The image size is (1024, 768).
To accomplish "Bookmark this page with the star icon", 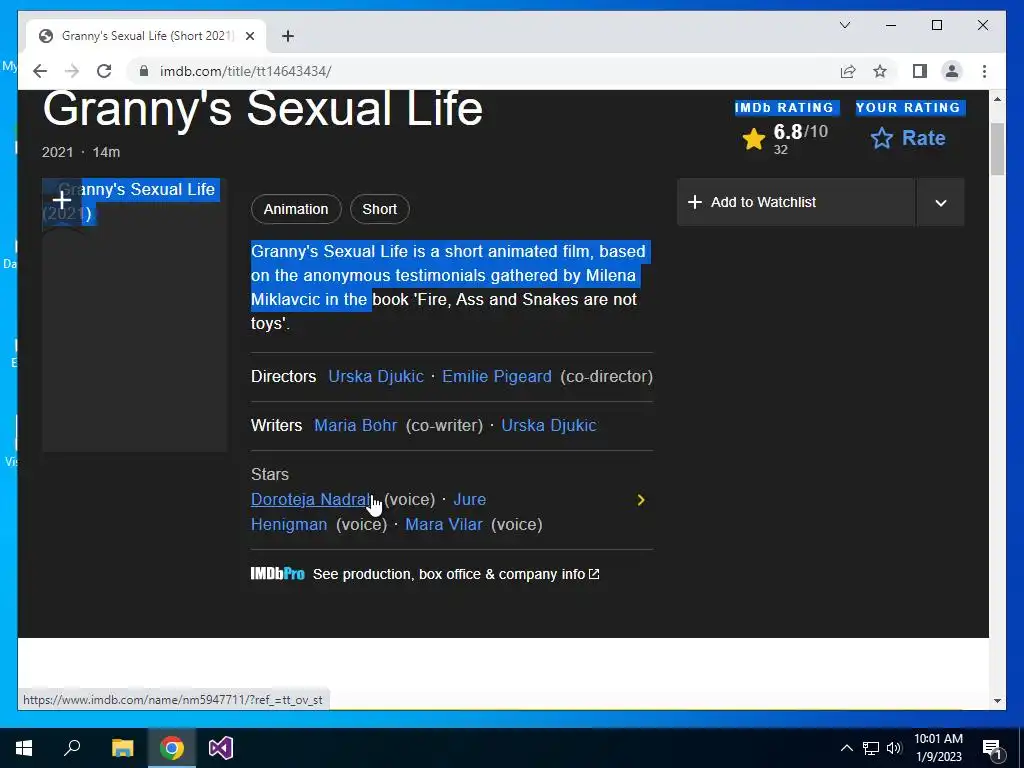I will click(880, 71).
